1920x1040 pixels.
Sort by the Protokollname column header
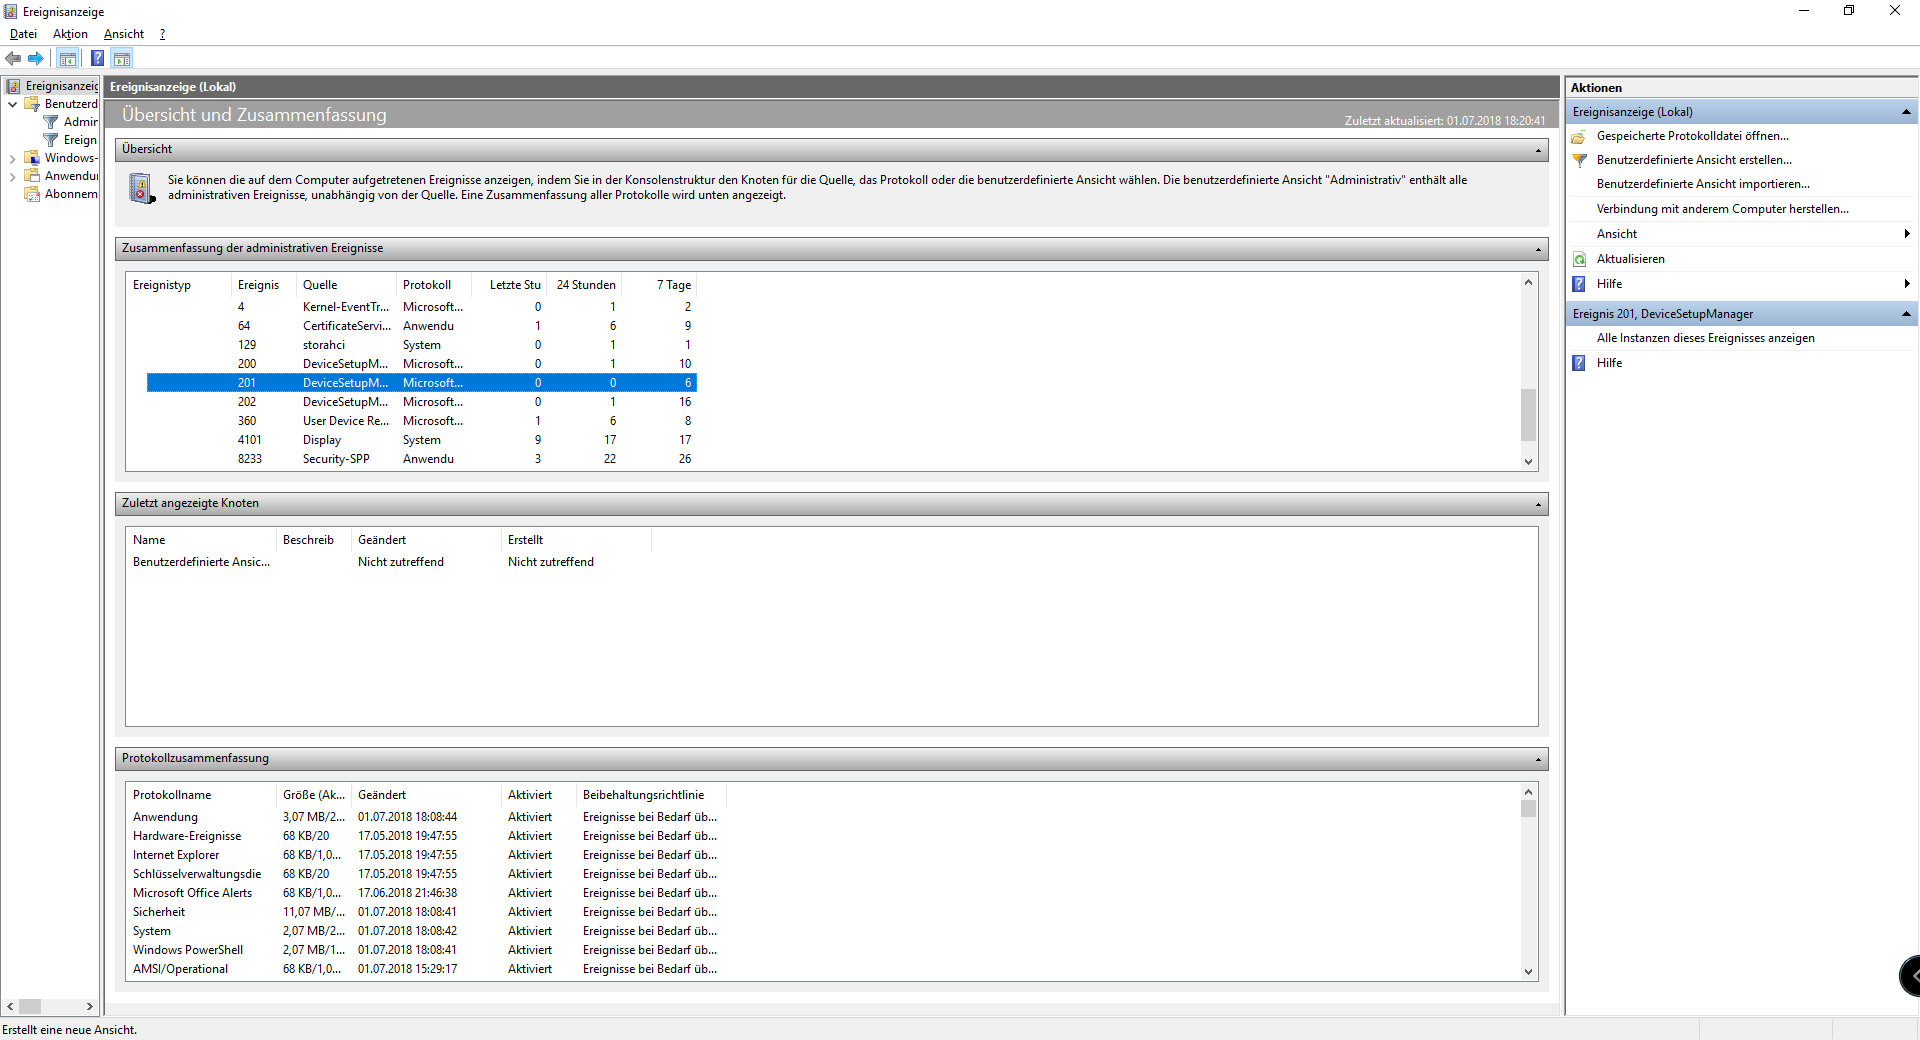point(200,795)
